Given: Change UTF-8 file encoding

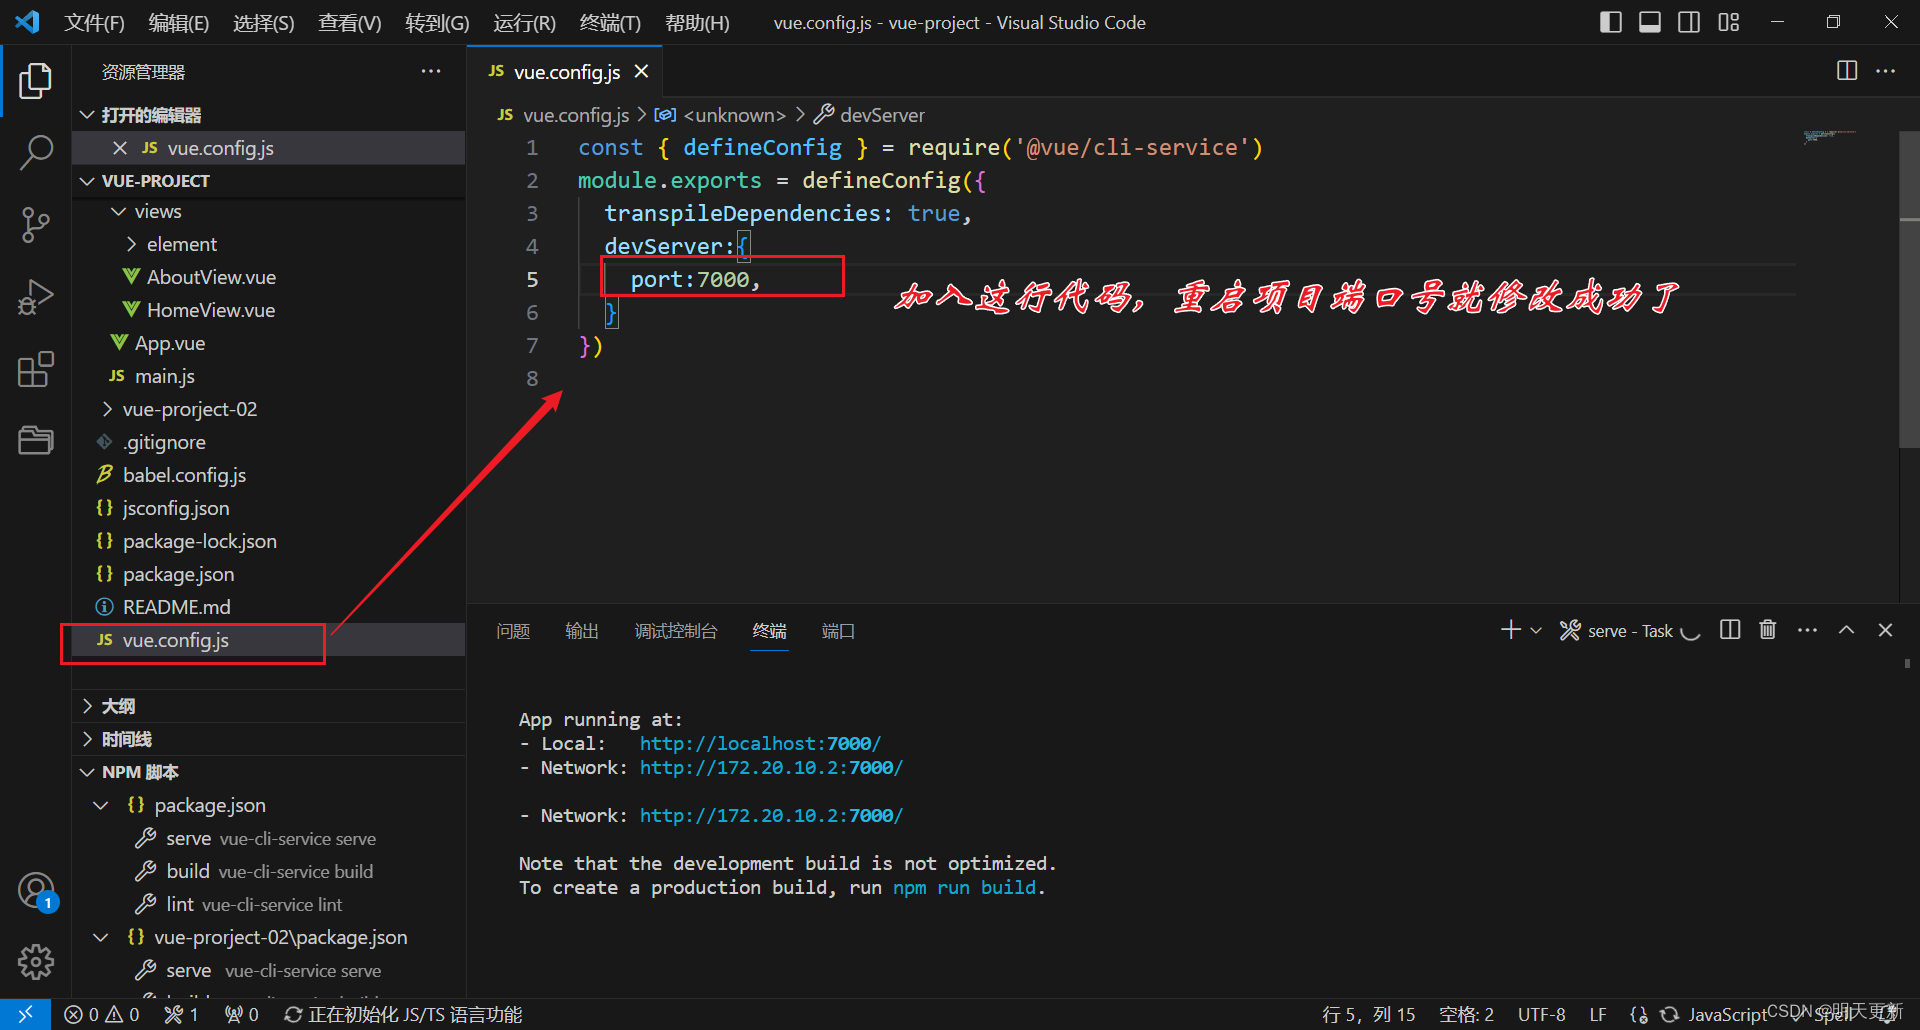Looking at the screenshot, I should pos(1541,1014).
